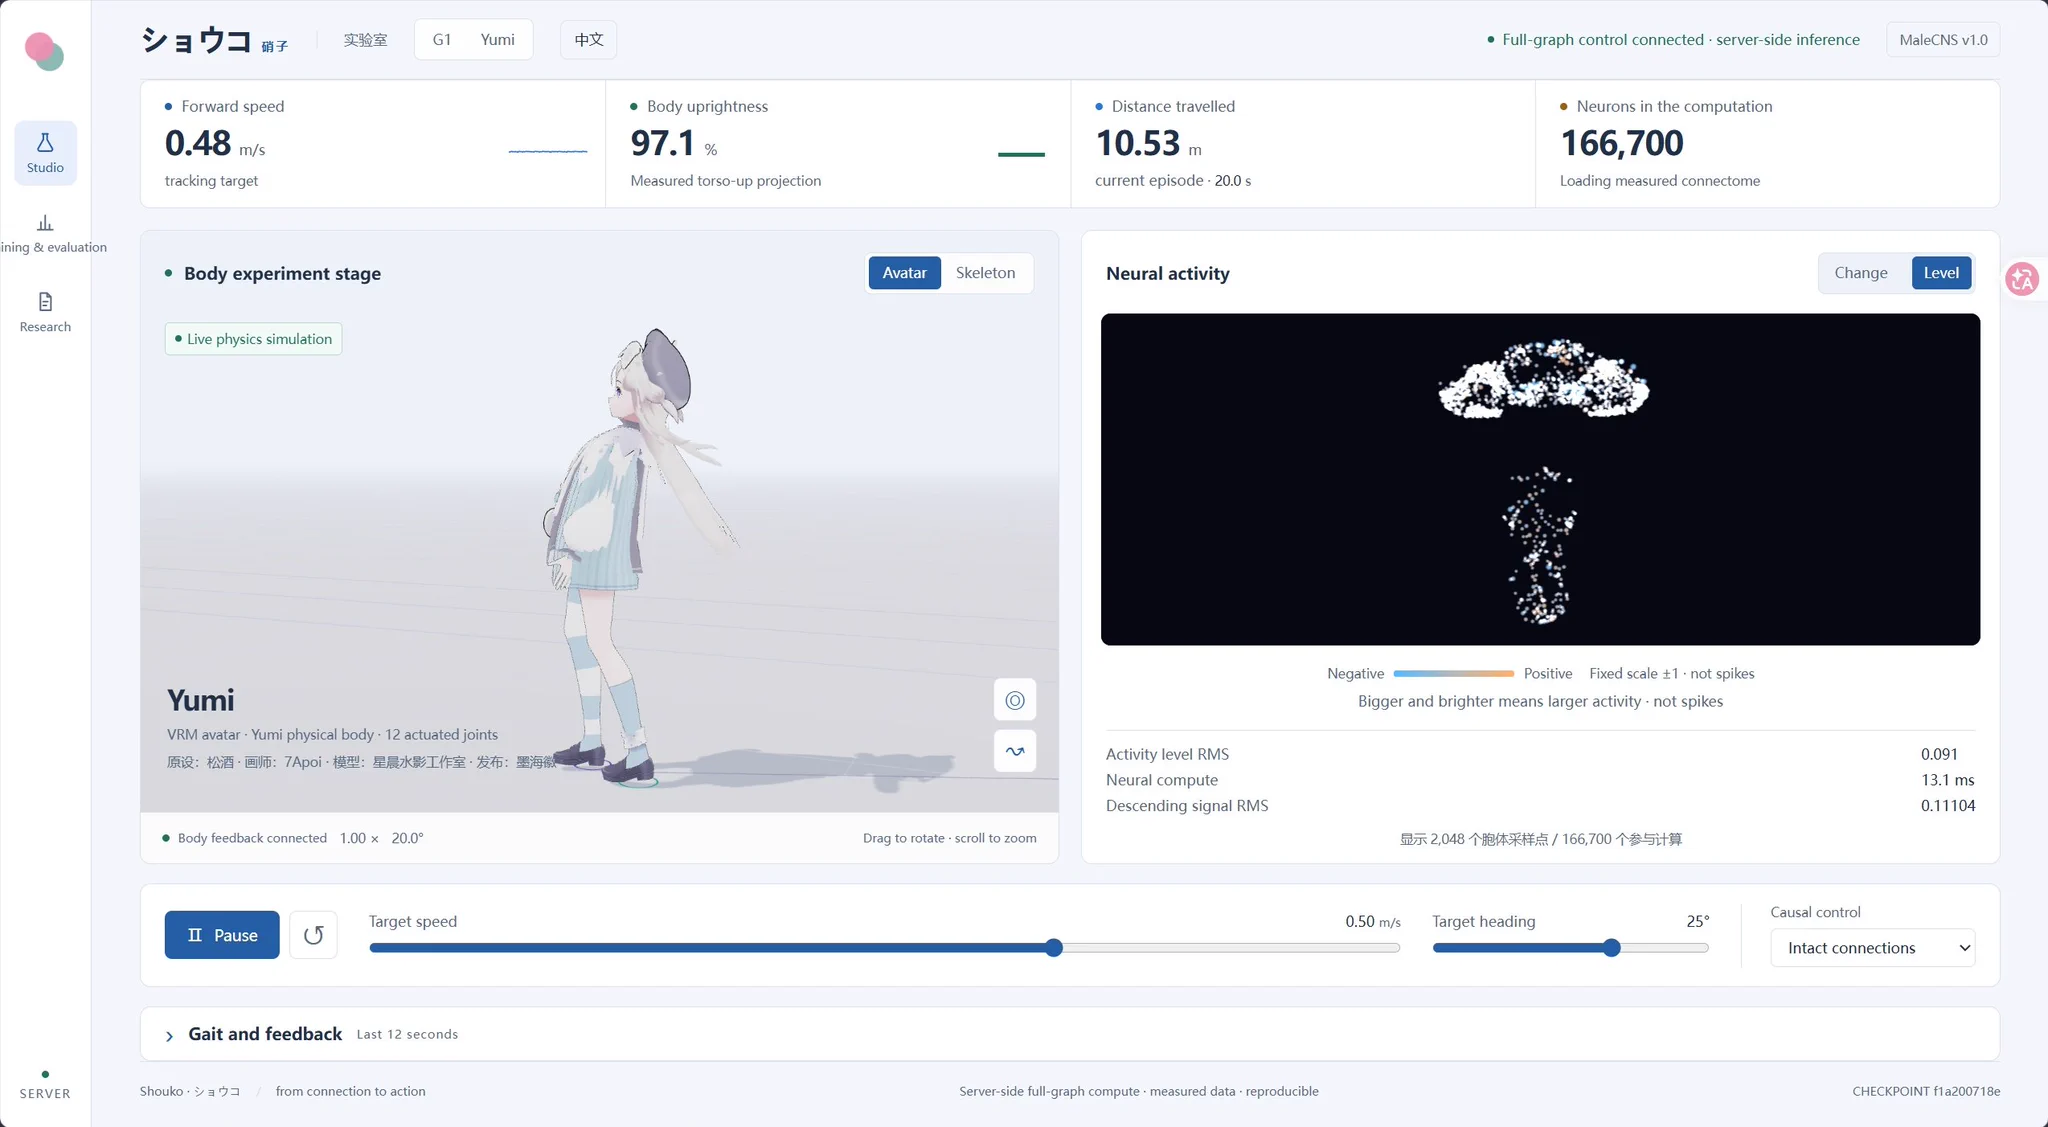Click the 166,700 neurons count
The image size is (2048, 1127).
[1622, 144]
